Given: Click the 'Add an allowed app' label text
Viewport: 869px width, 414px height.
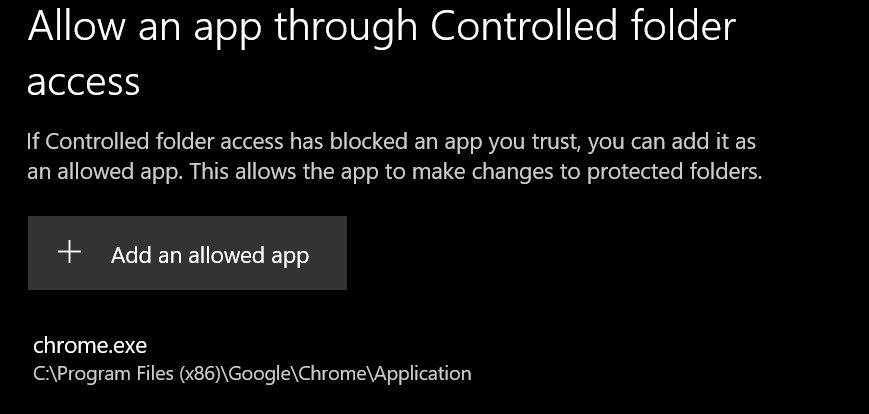Looking at the screenshot, I should click(210, 255).
